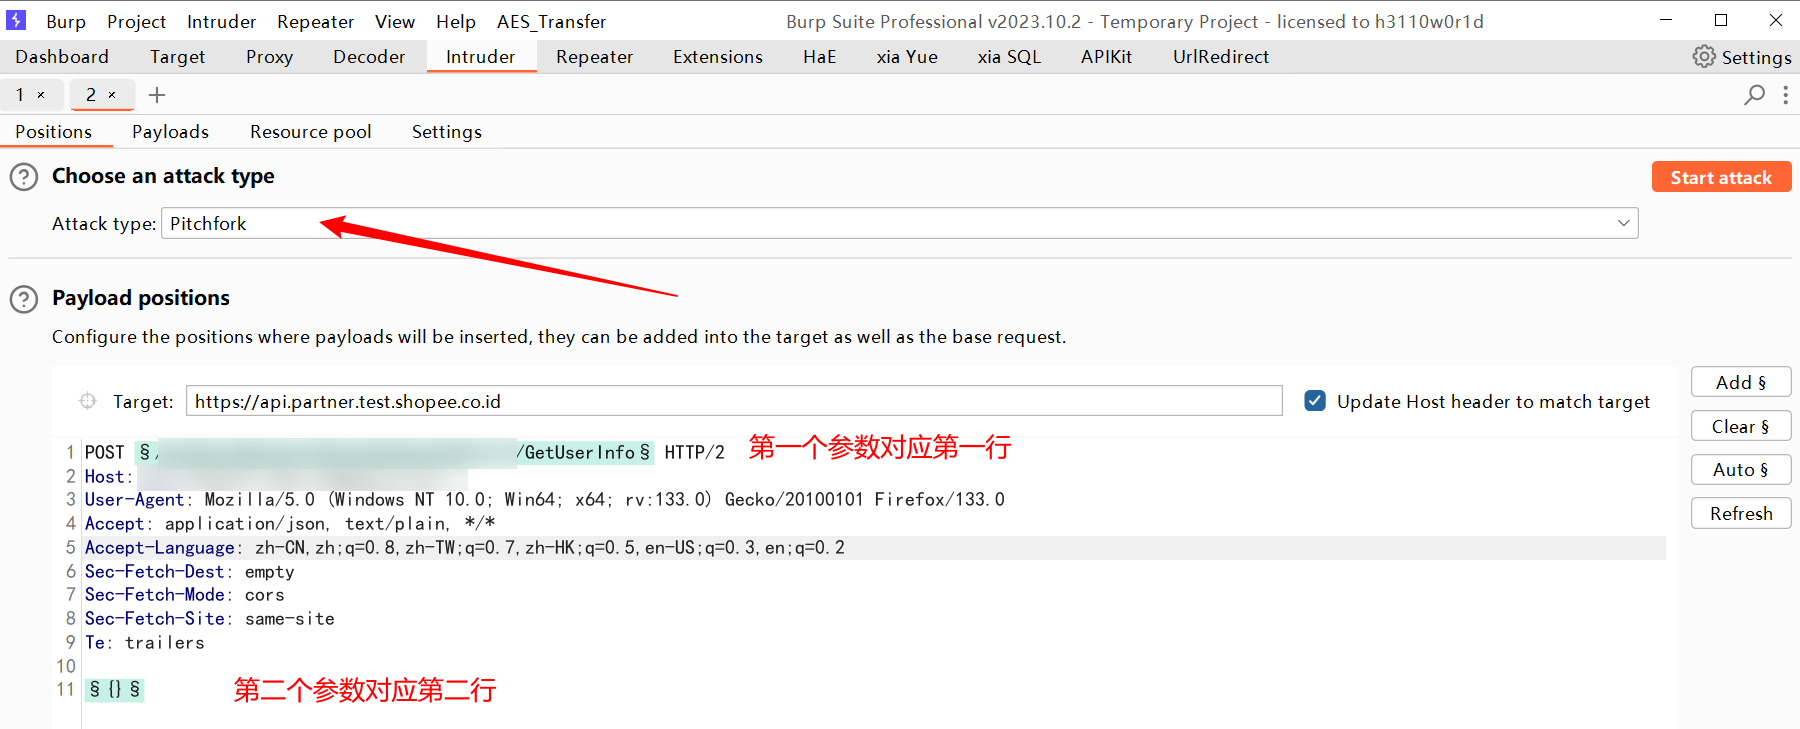
Task: Click into the Target URL field
Action: coord(733,401)
